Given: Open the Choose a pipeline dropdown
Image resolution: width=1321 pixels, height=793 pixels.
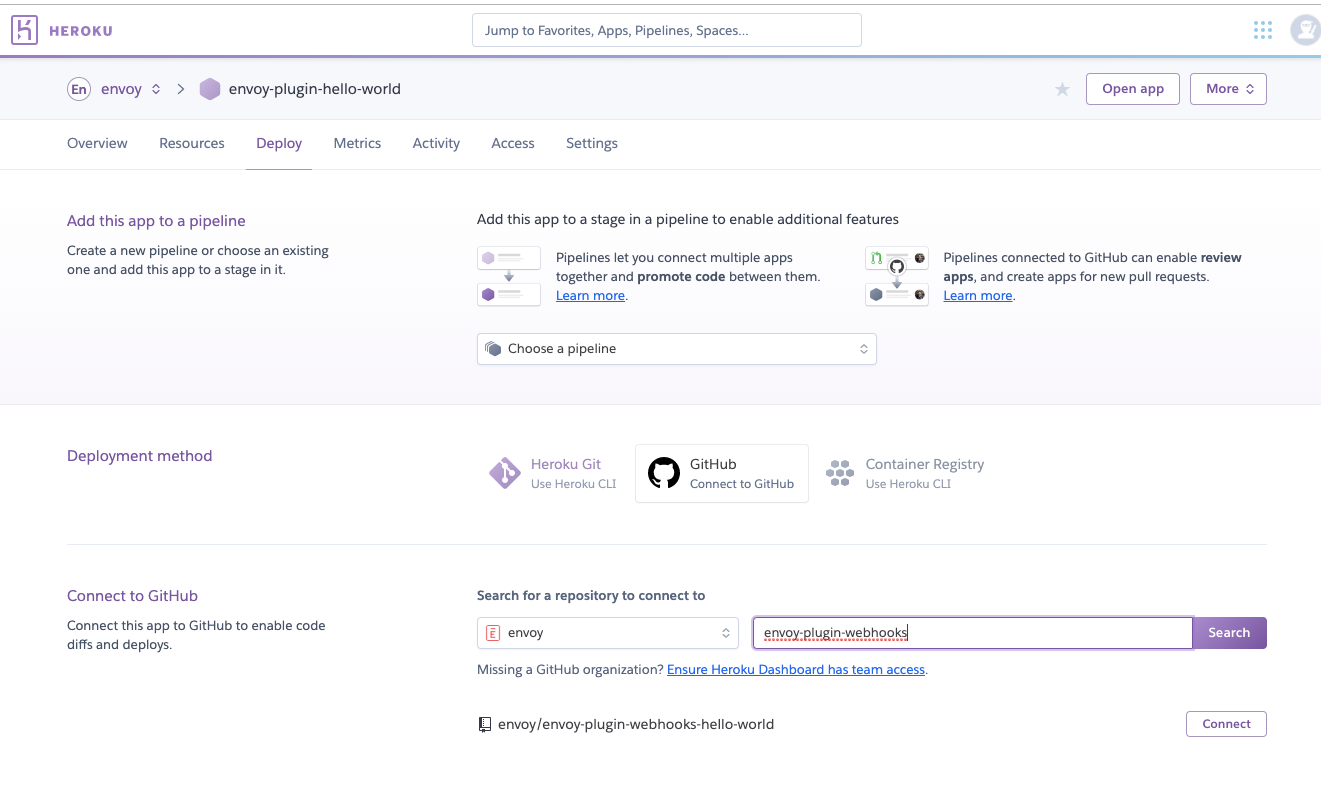Looking at the screenshot, I should click(677, 349).
